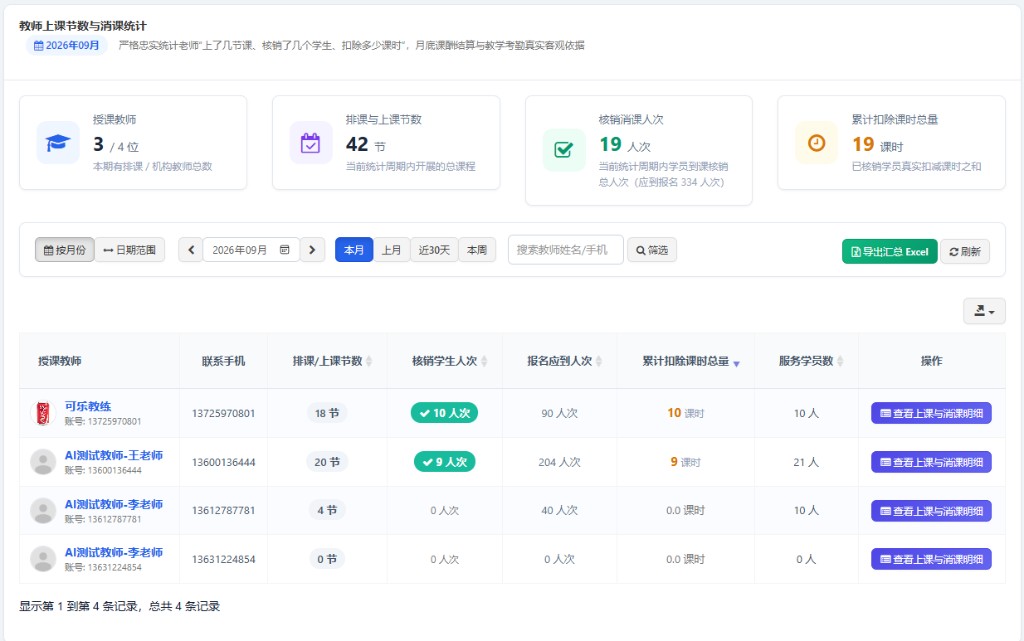Click the 18 节 badge

(x=327, y=413)
